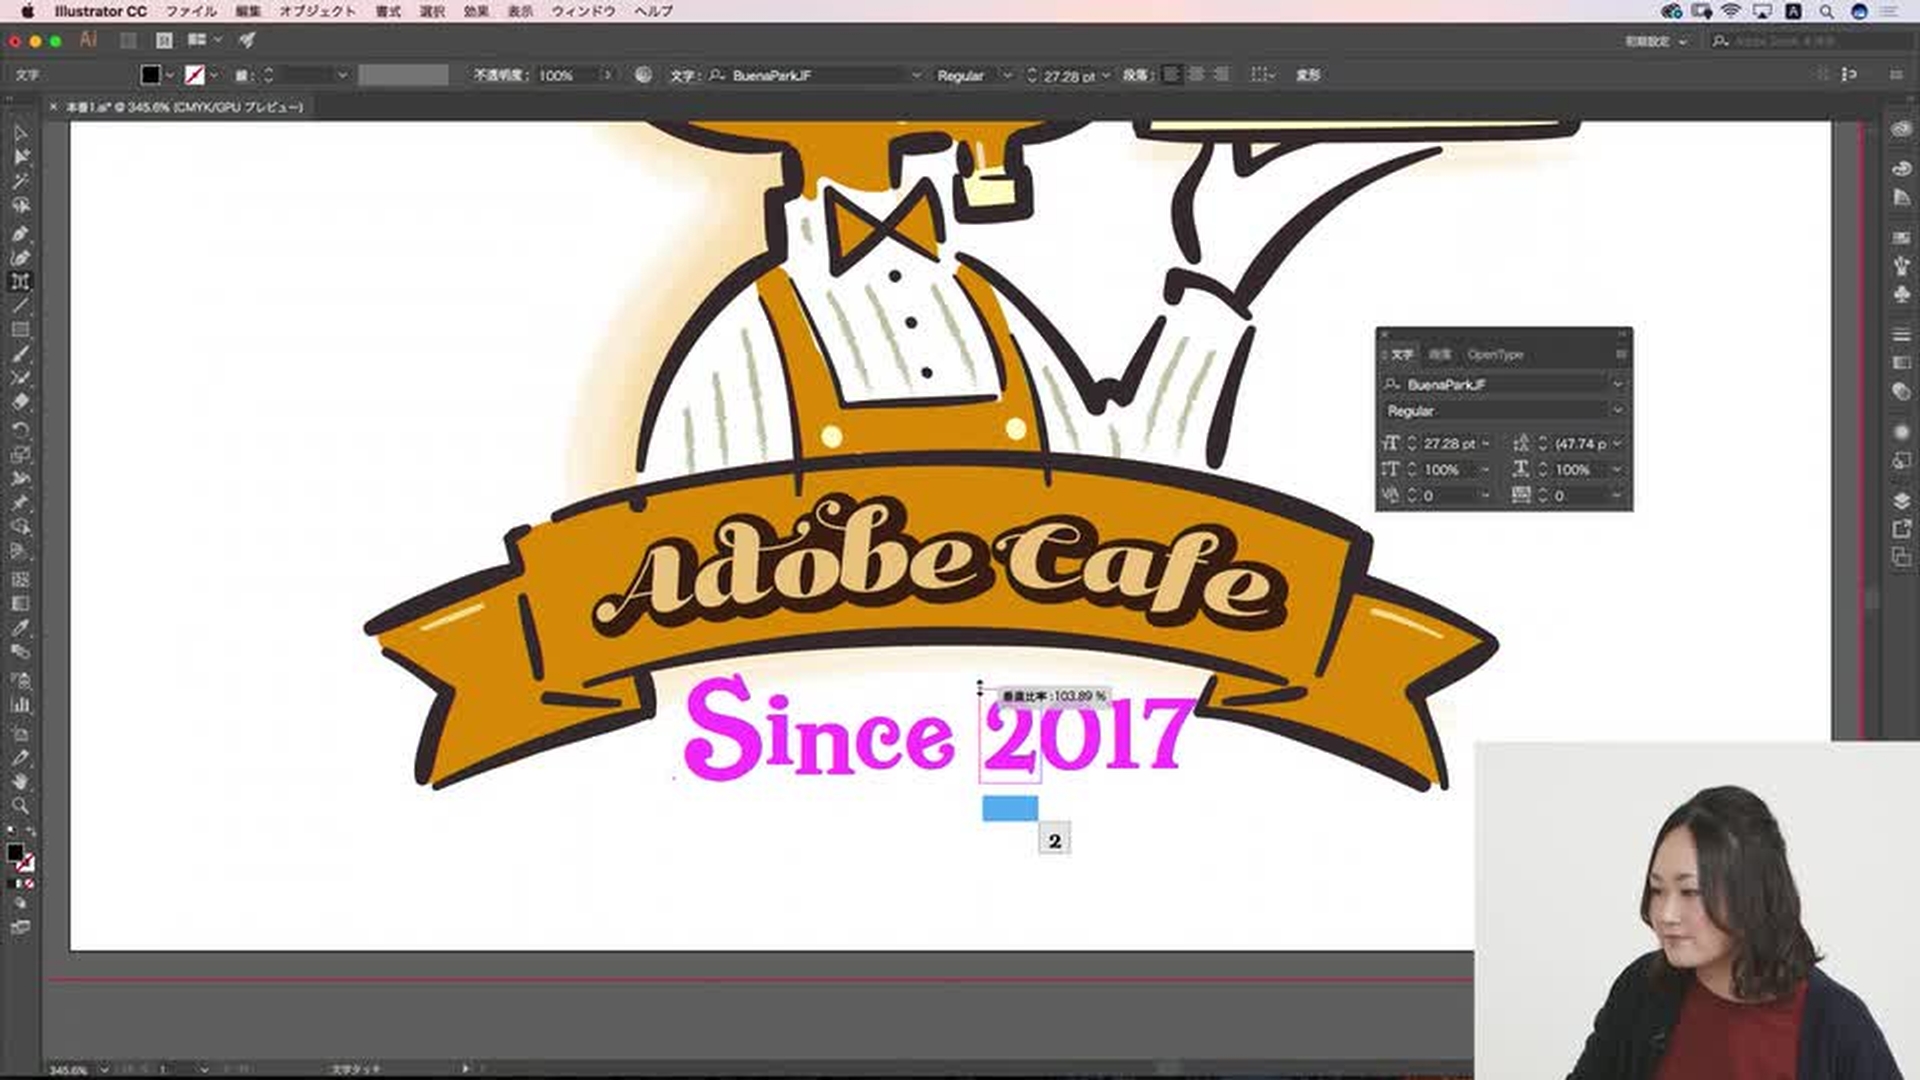Click the 不透明度 opacity label link

[499, 75]
